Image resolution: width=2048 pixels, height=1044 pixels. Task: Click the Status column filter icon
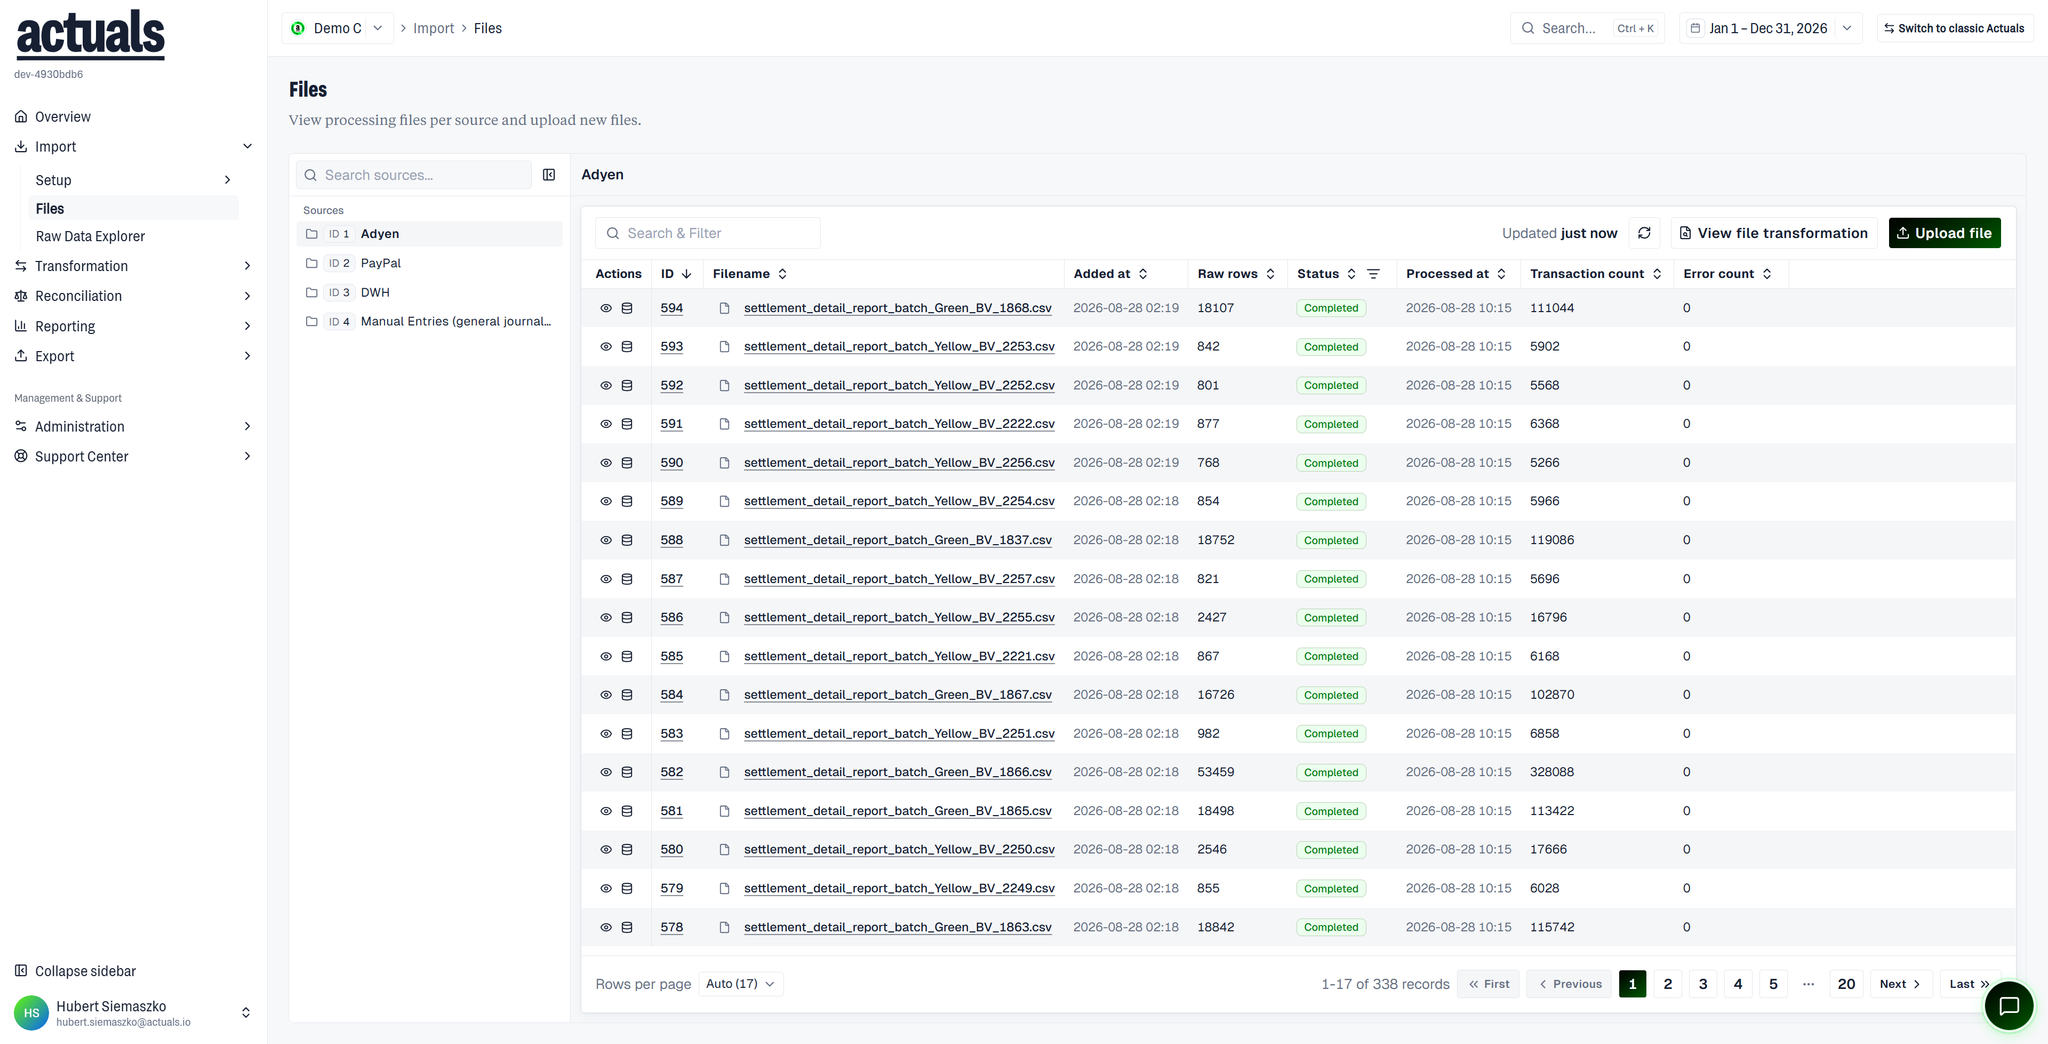pos(1373,274)
